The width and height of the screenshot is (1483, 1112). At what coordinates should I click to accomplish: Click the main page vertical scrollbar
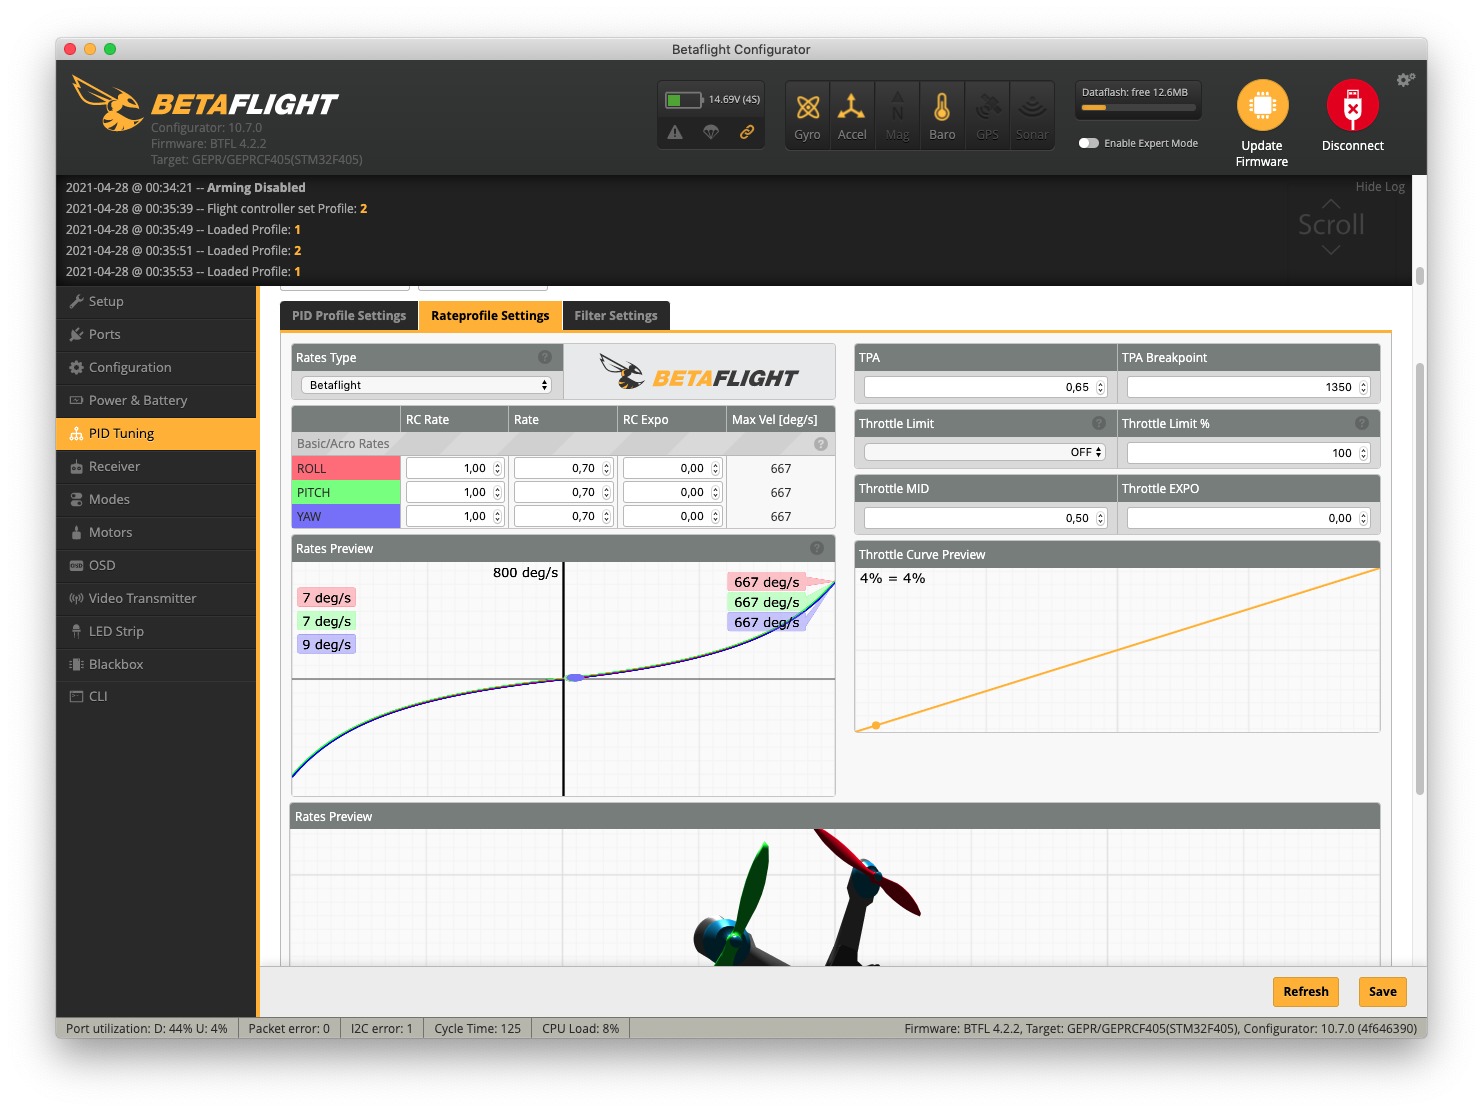tap(1419, 580)
